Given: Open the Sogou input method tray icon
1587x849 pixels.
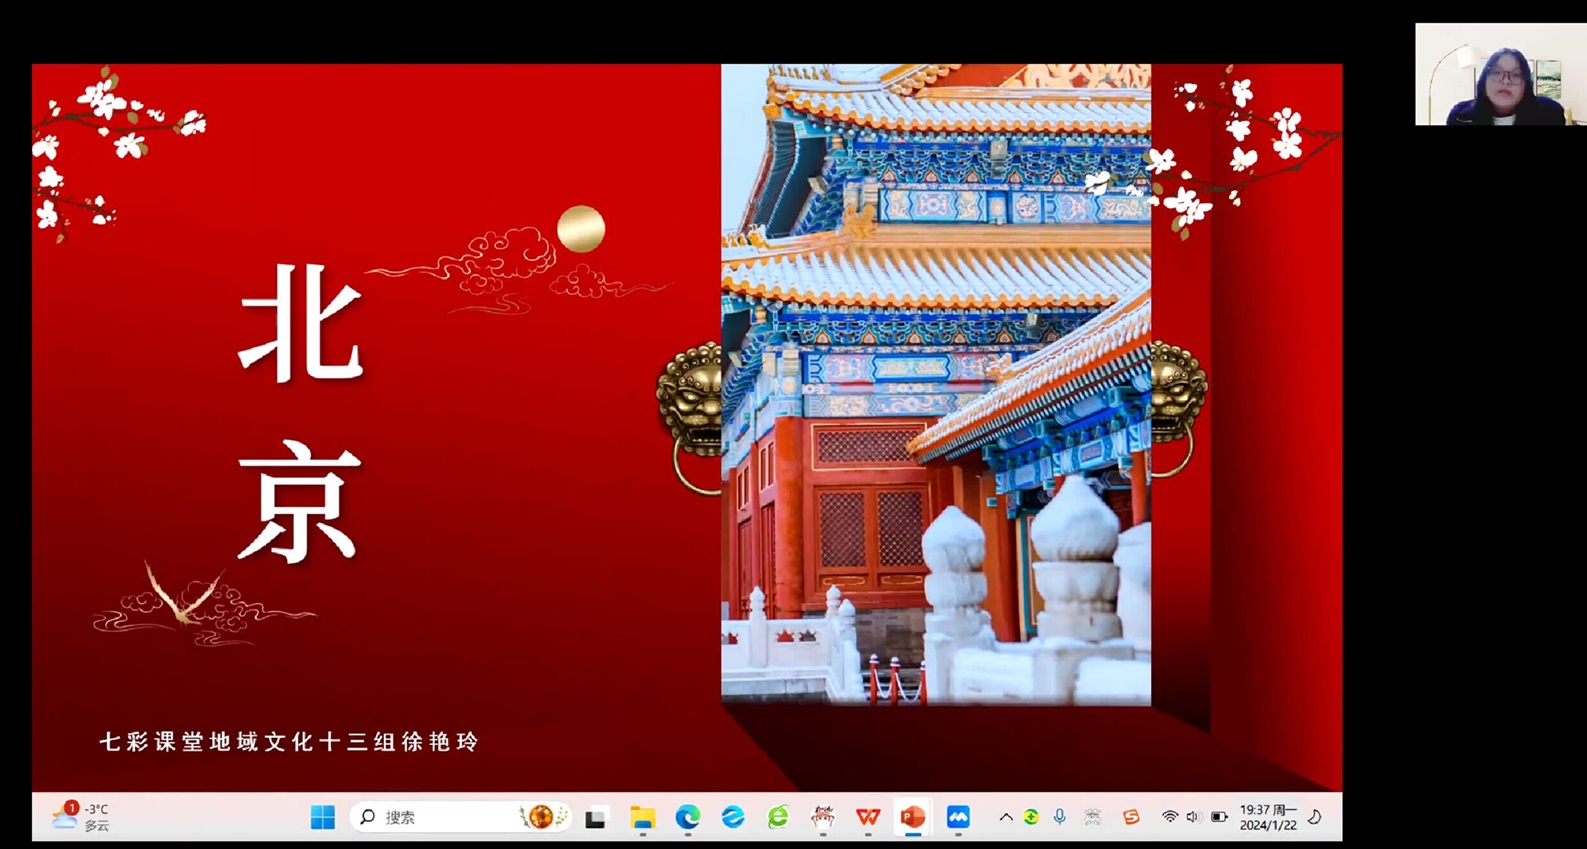Looking at the screenshot, I should 1131,817.
